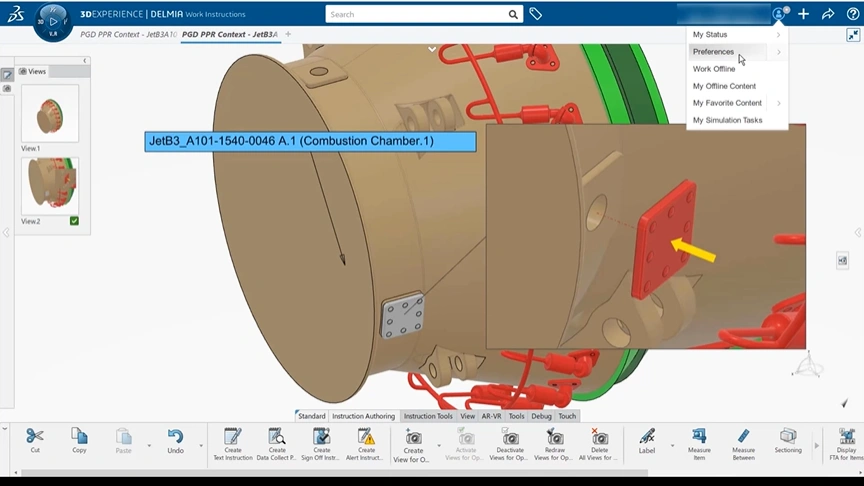Click the horizontal toolbar scrollbar
The height and width of the screenshot is (486, 864).
(334, 473)
